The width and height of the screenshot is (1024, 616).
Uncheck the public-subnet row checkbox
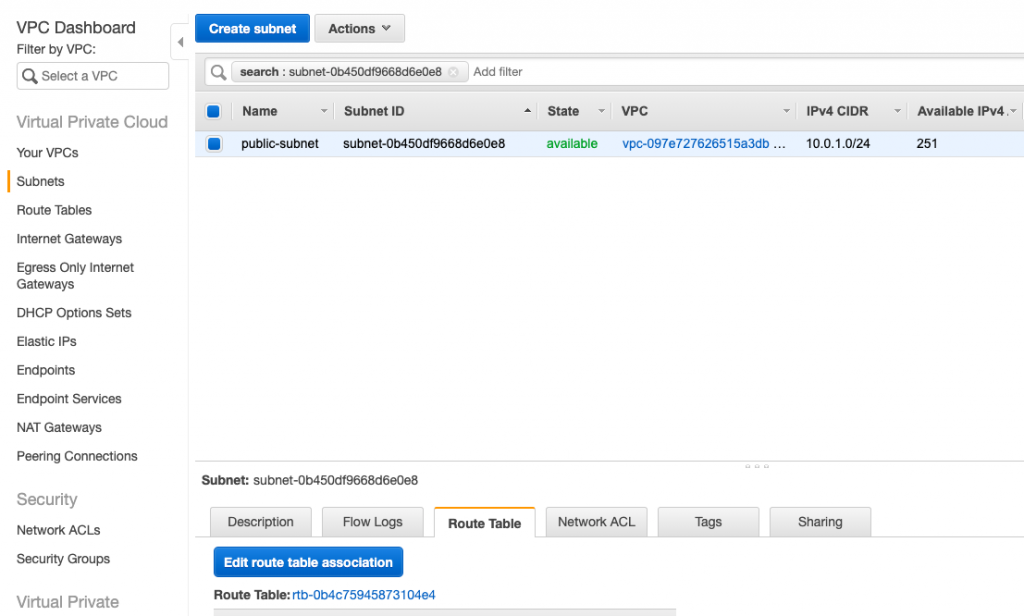214,144
